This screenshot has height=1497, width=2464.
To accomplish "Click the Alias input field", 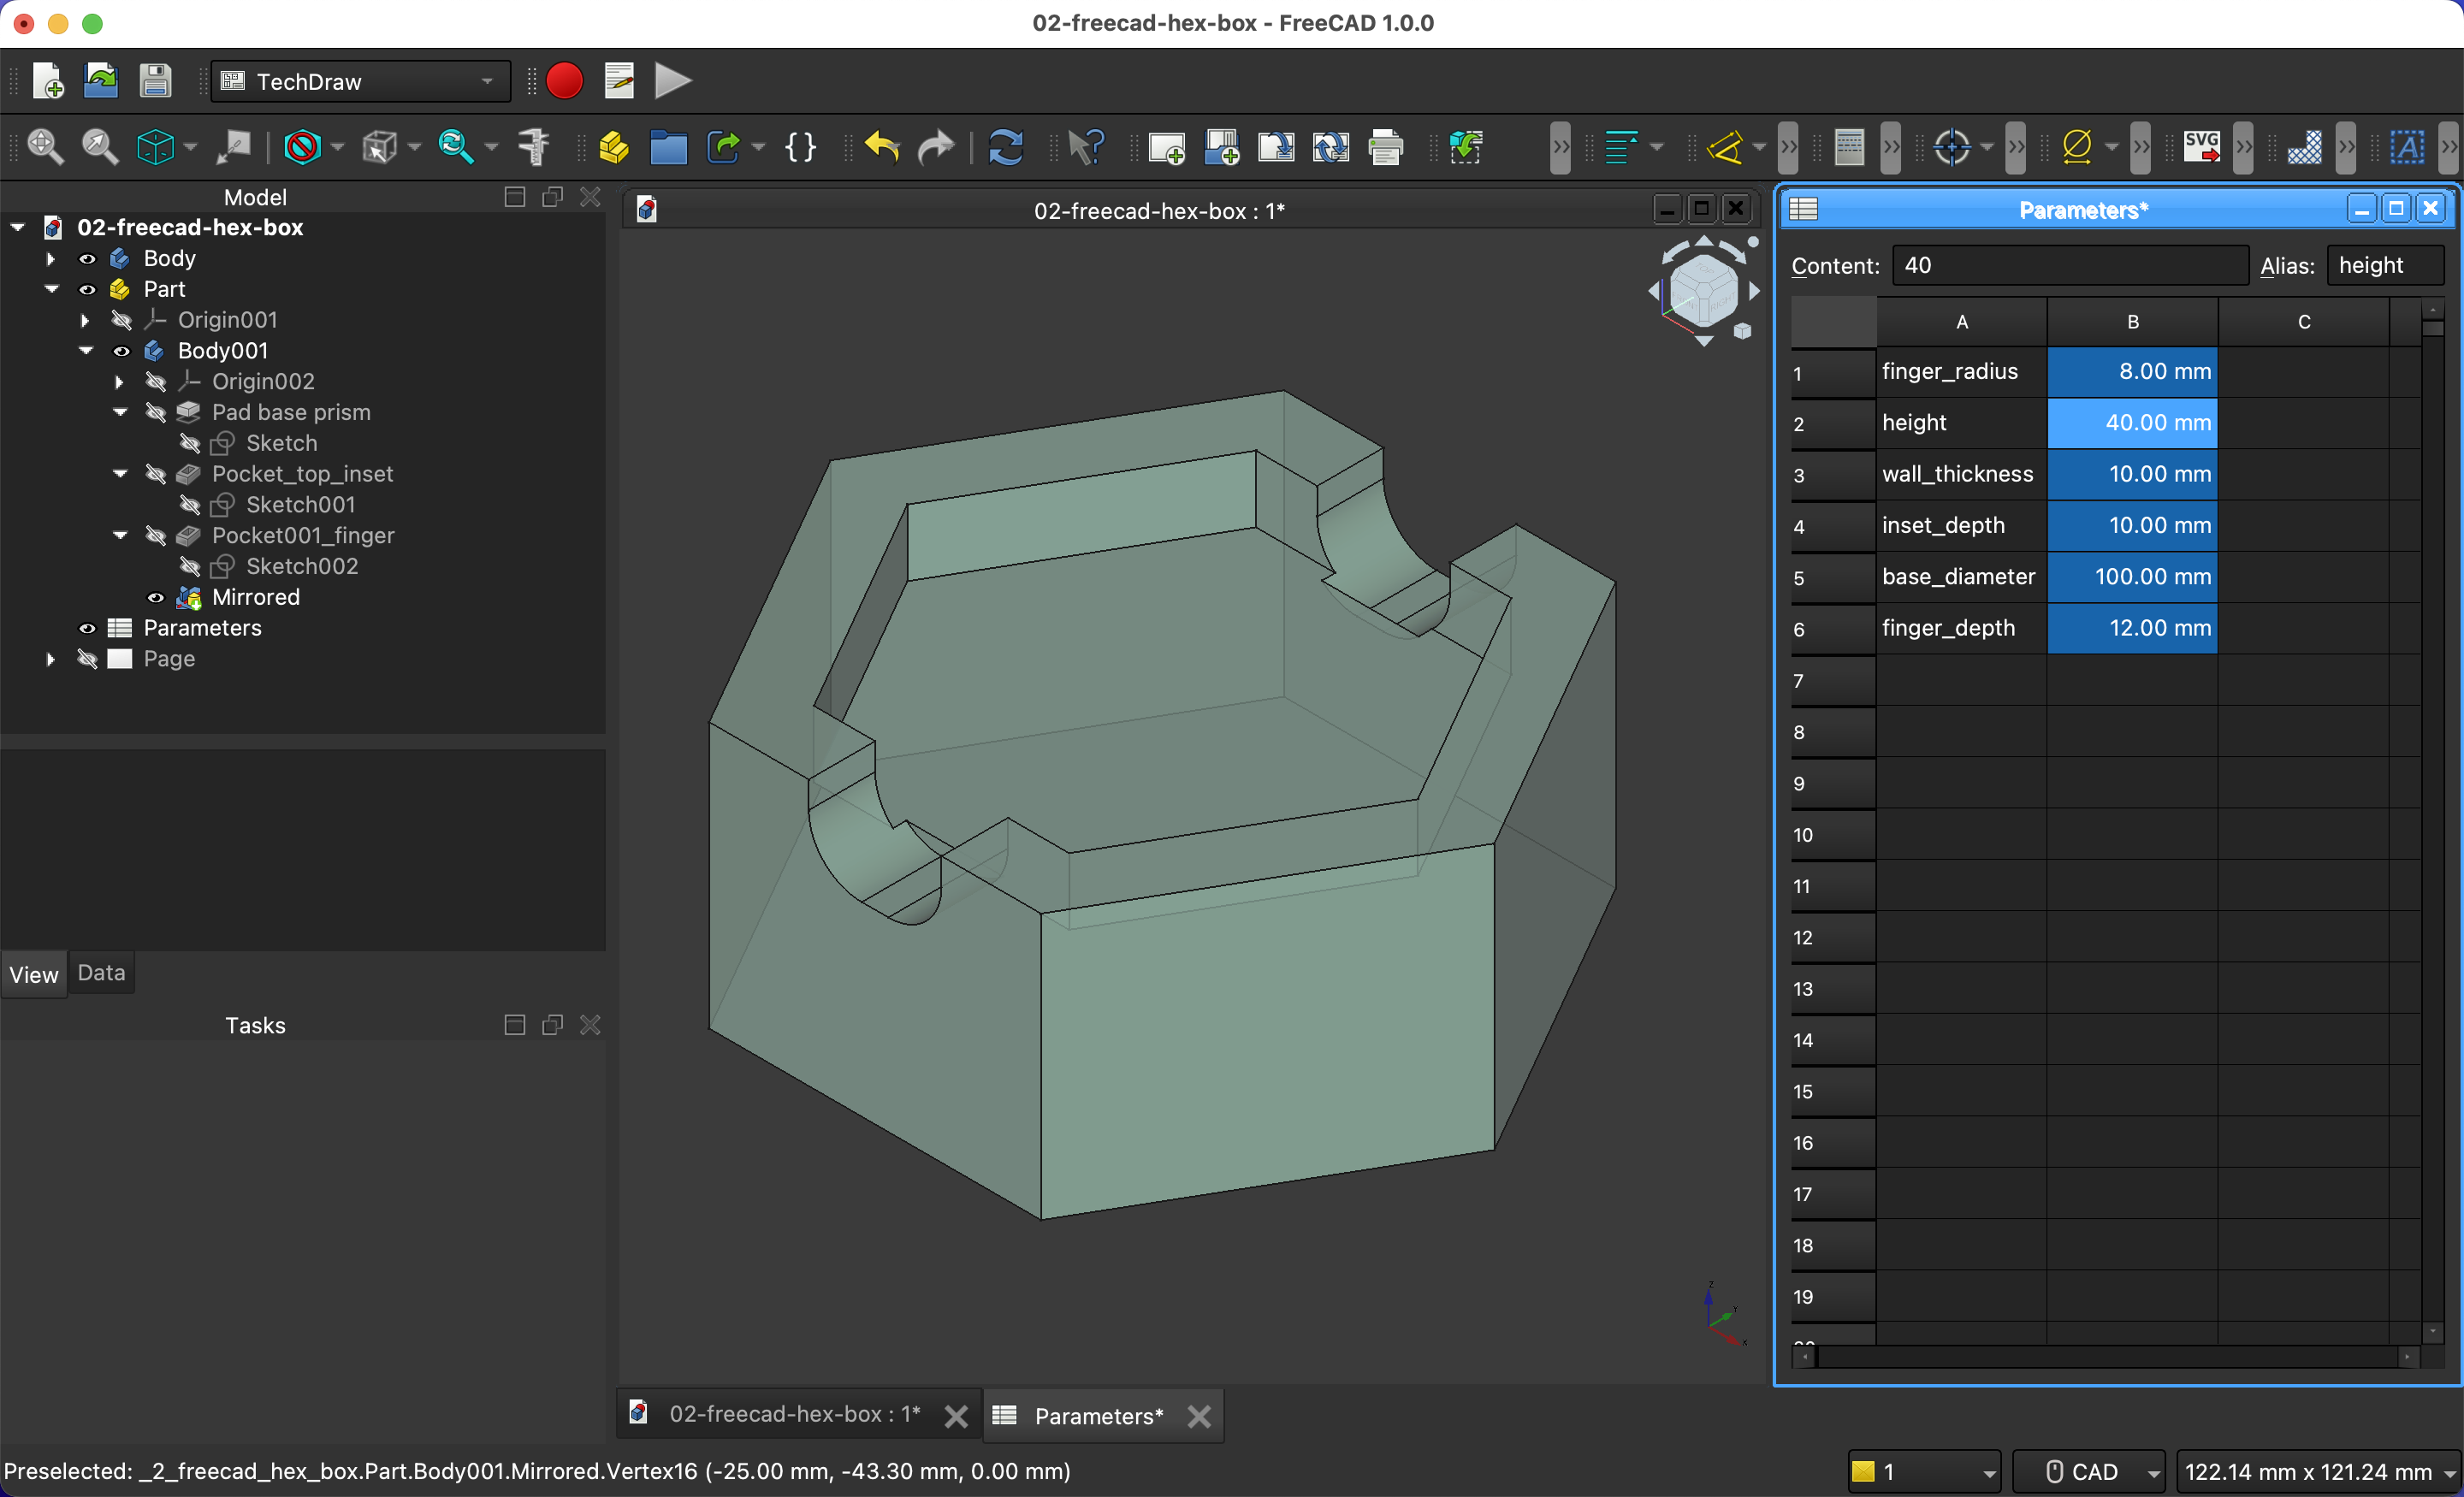I will [x=2385, y=266].
